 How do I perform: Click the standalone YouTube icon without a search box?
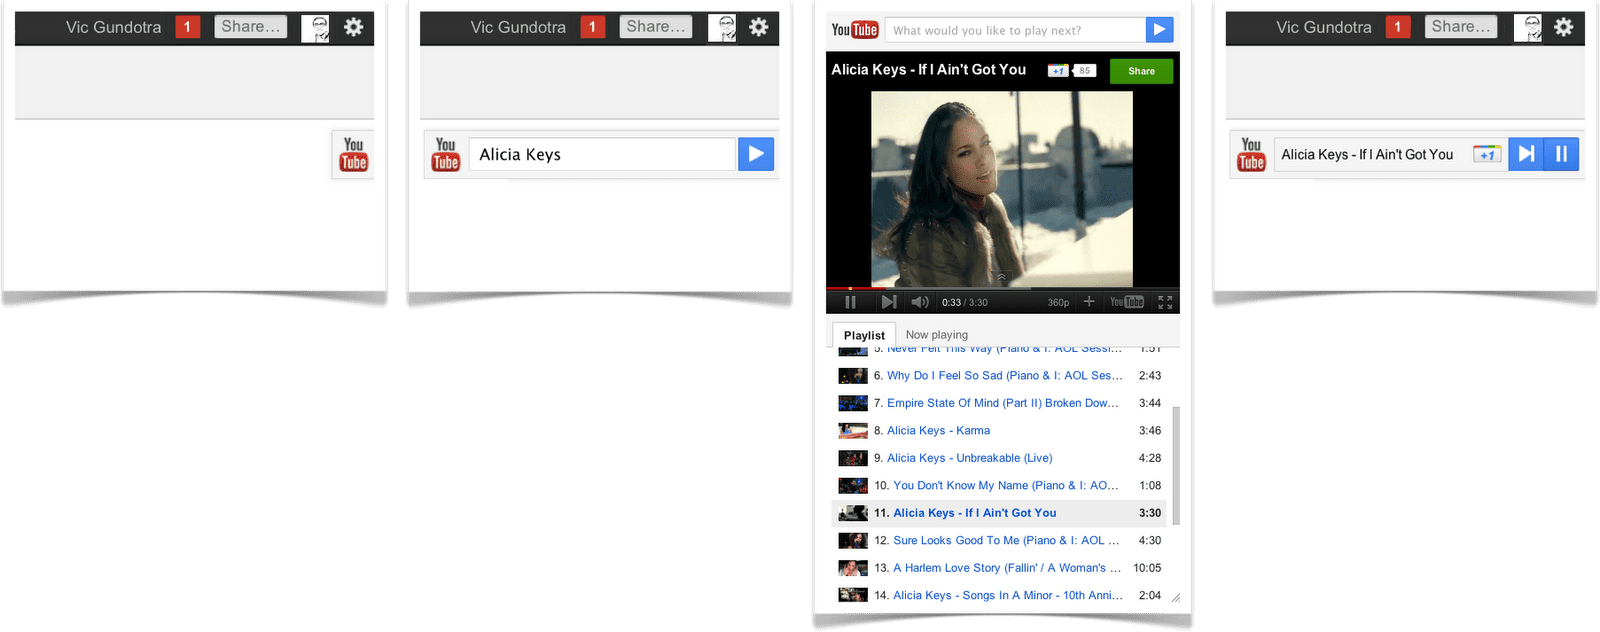pyautogui.click(x=353, y=154)
